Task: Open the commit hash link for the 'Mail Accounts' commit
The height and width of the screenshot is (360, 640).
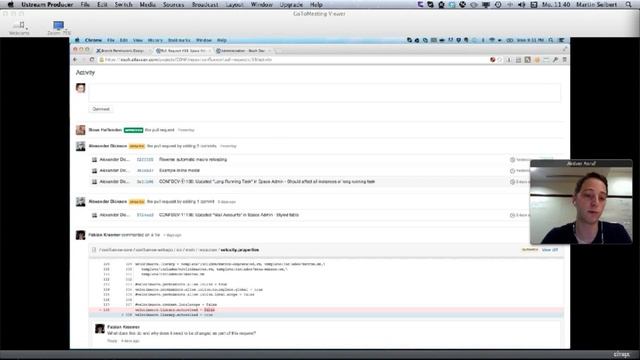Action: click(145, 215)
